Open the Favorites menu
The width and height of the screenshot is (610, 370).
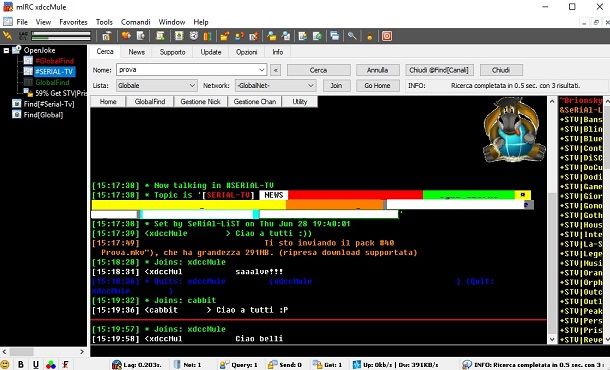click(x=73, y=22)
